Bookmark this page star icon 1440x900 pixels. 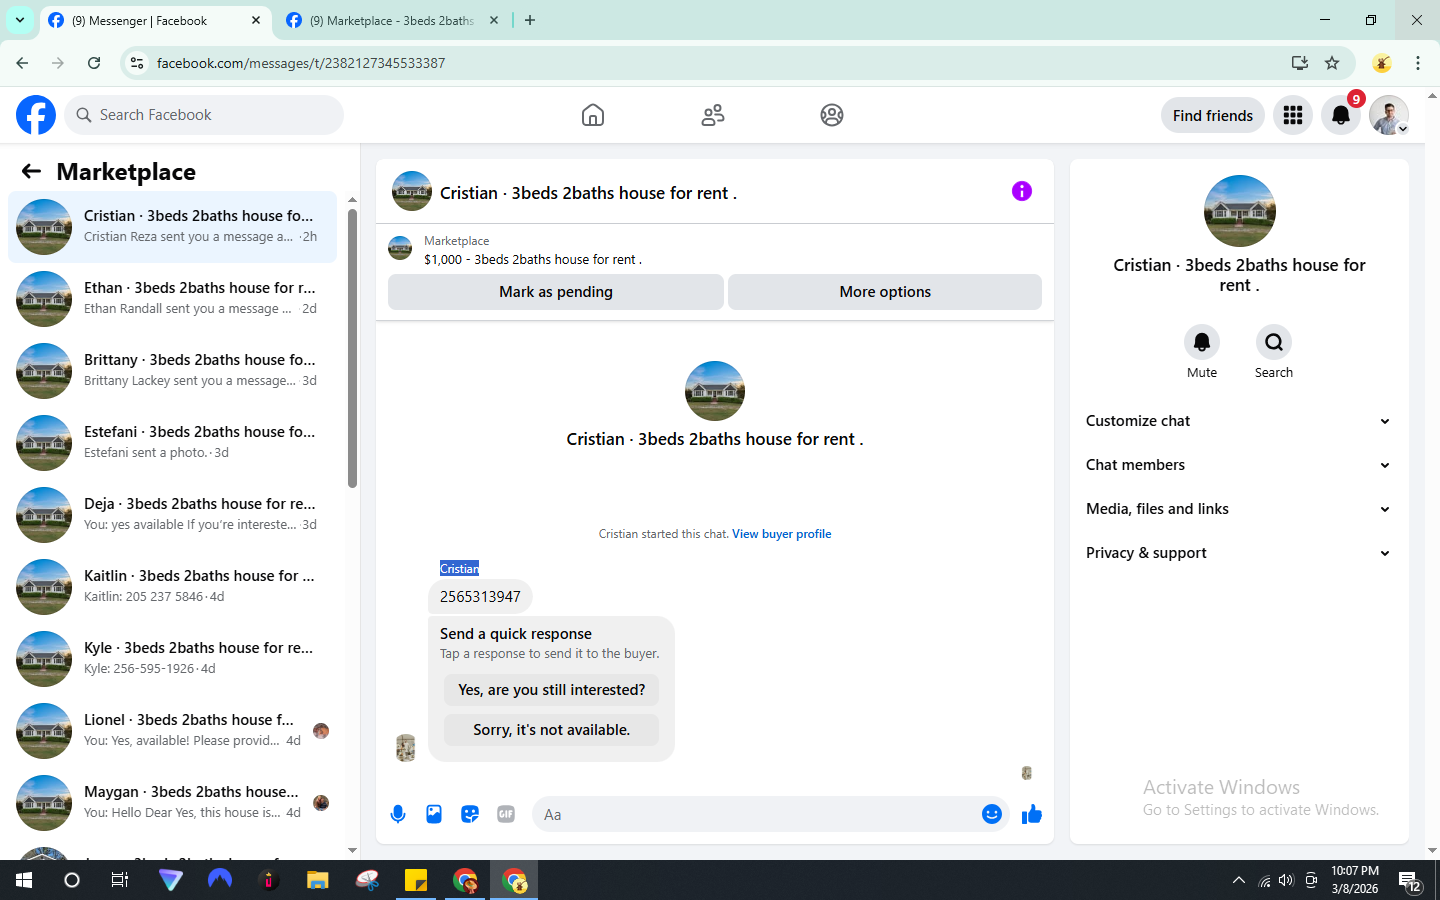tap(1332, 63)
